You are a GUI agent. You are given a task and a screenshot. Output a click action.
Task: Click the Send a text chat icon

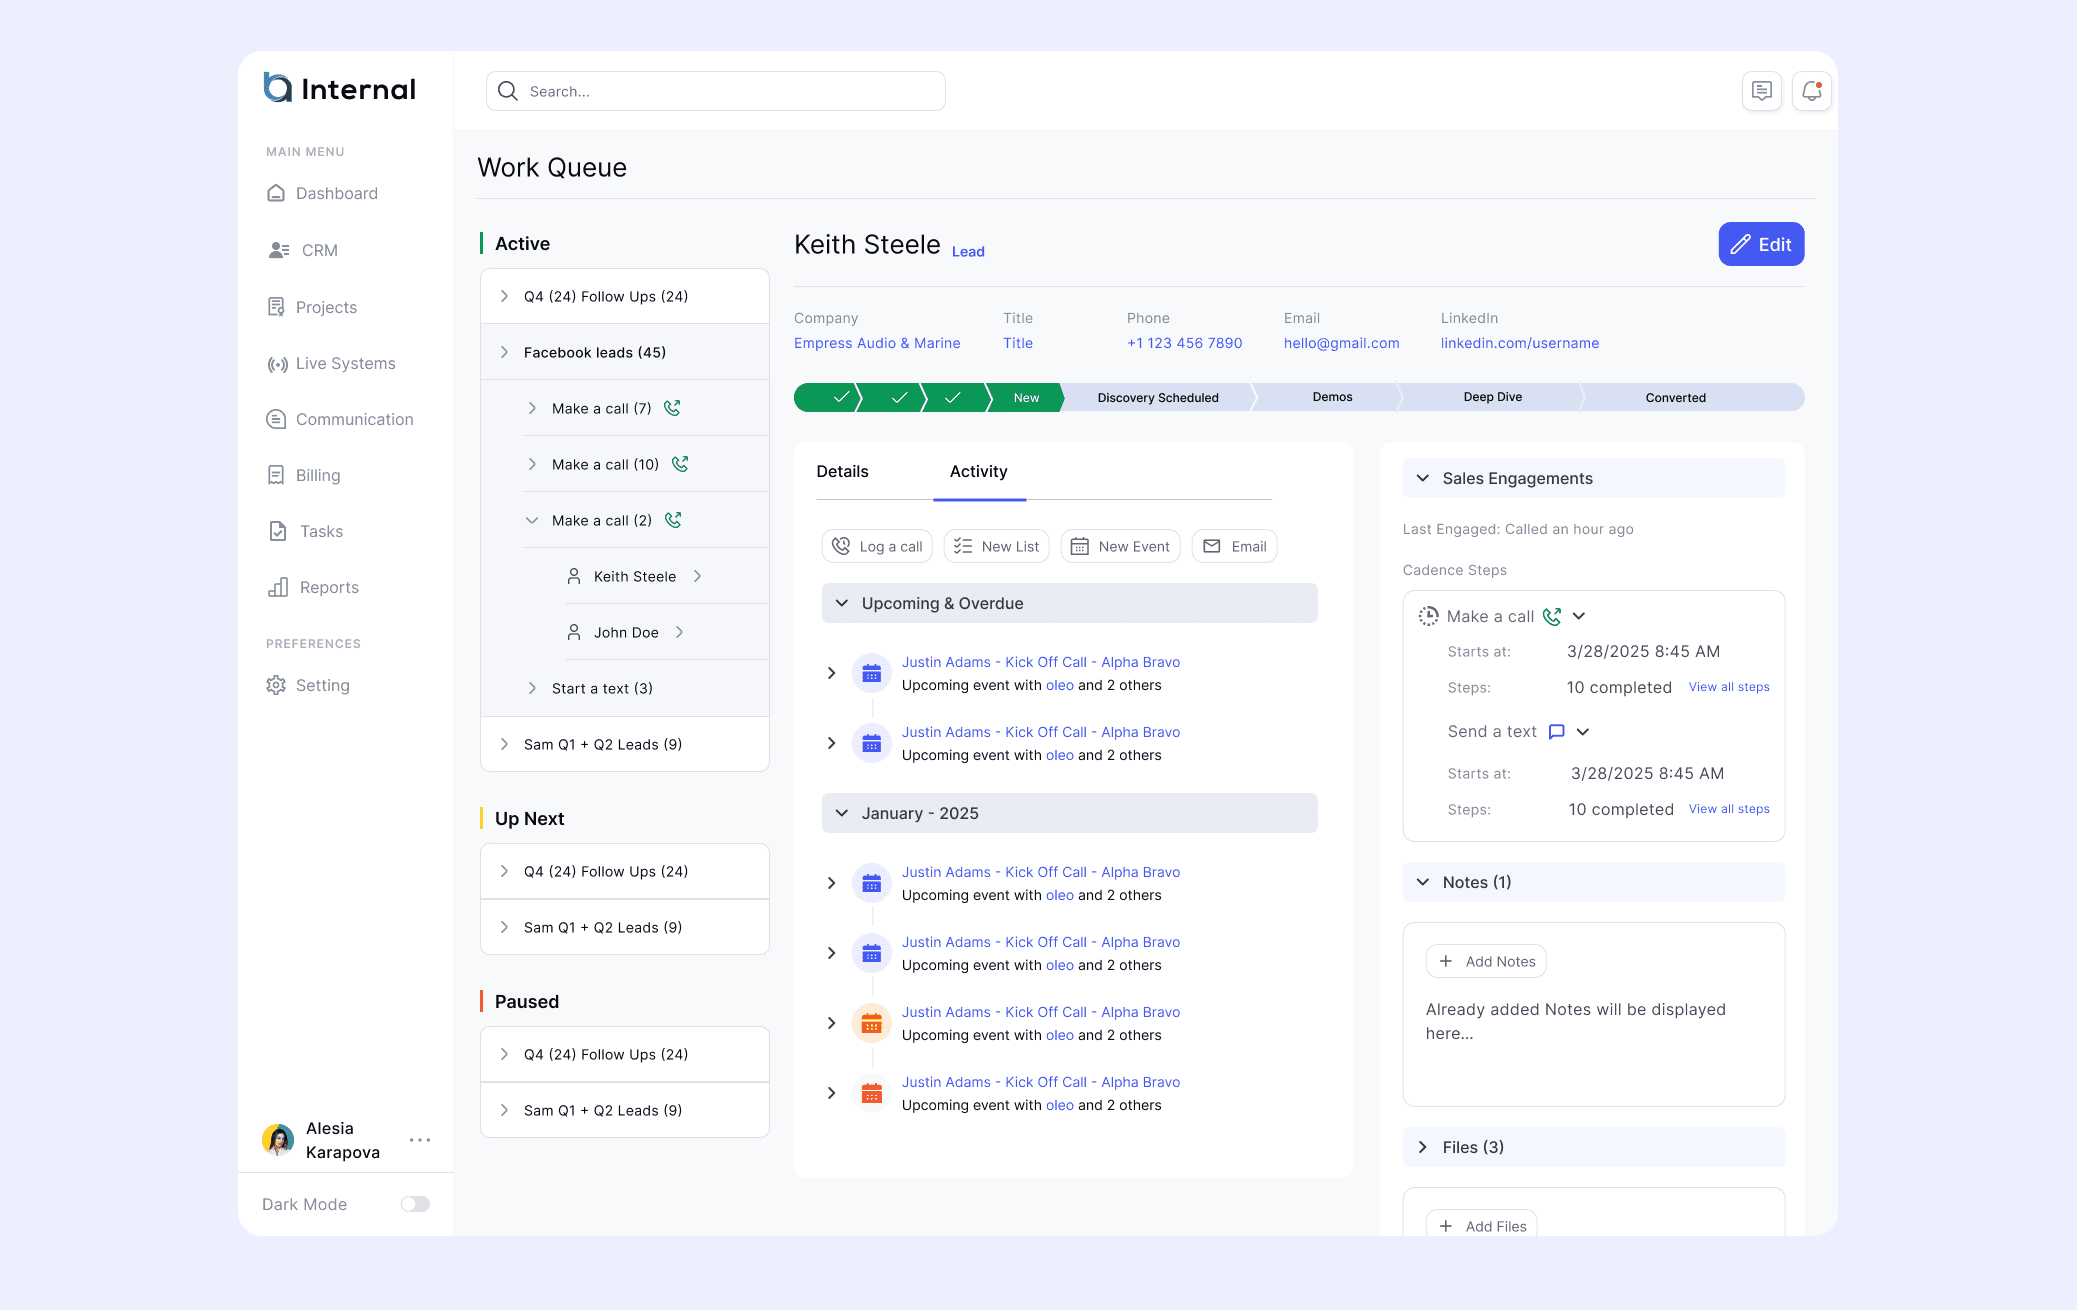(1556, 731)
